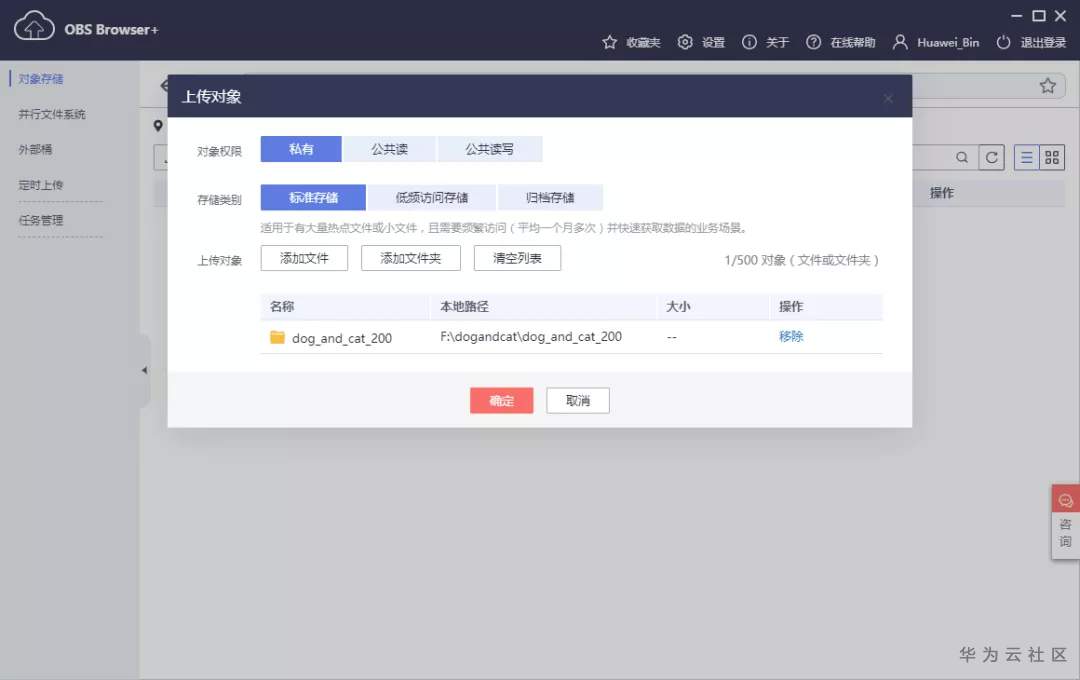Click the 关于 info icon
The image size is (1080, 680).
(x=749, y=42)
